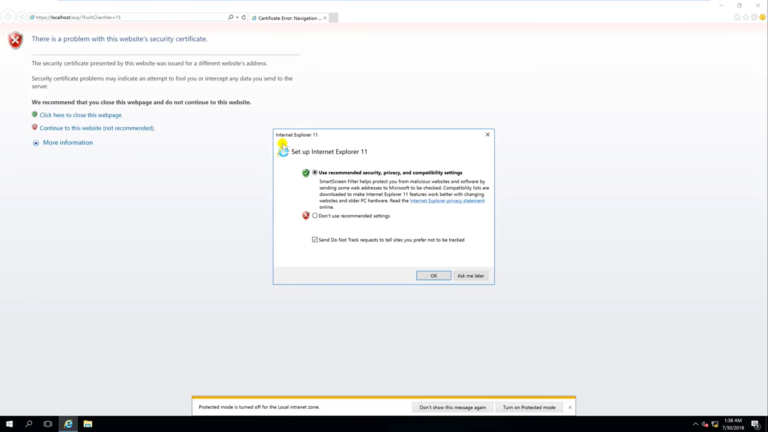Image resolution: width=768 pixels, height=432 pixels.
Task: Show hidden tray icons chevron
Action: (x=696, y=424)
